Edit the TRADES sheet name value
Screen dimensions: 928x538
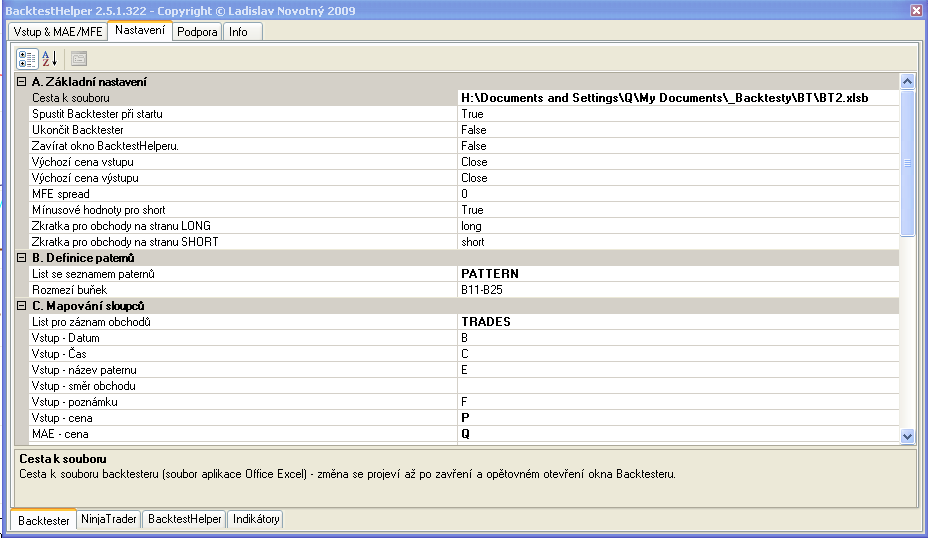678,321
